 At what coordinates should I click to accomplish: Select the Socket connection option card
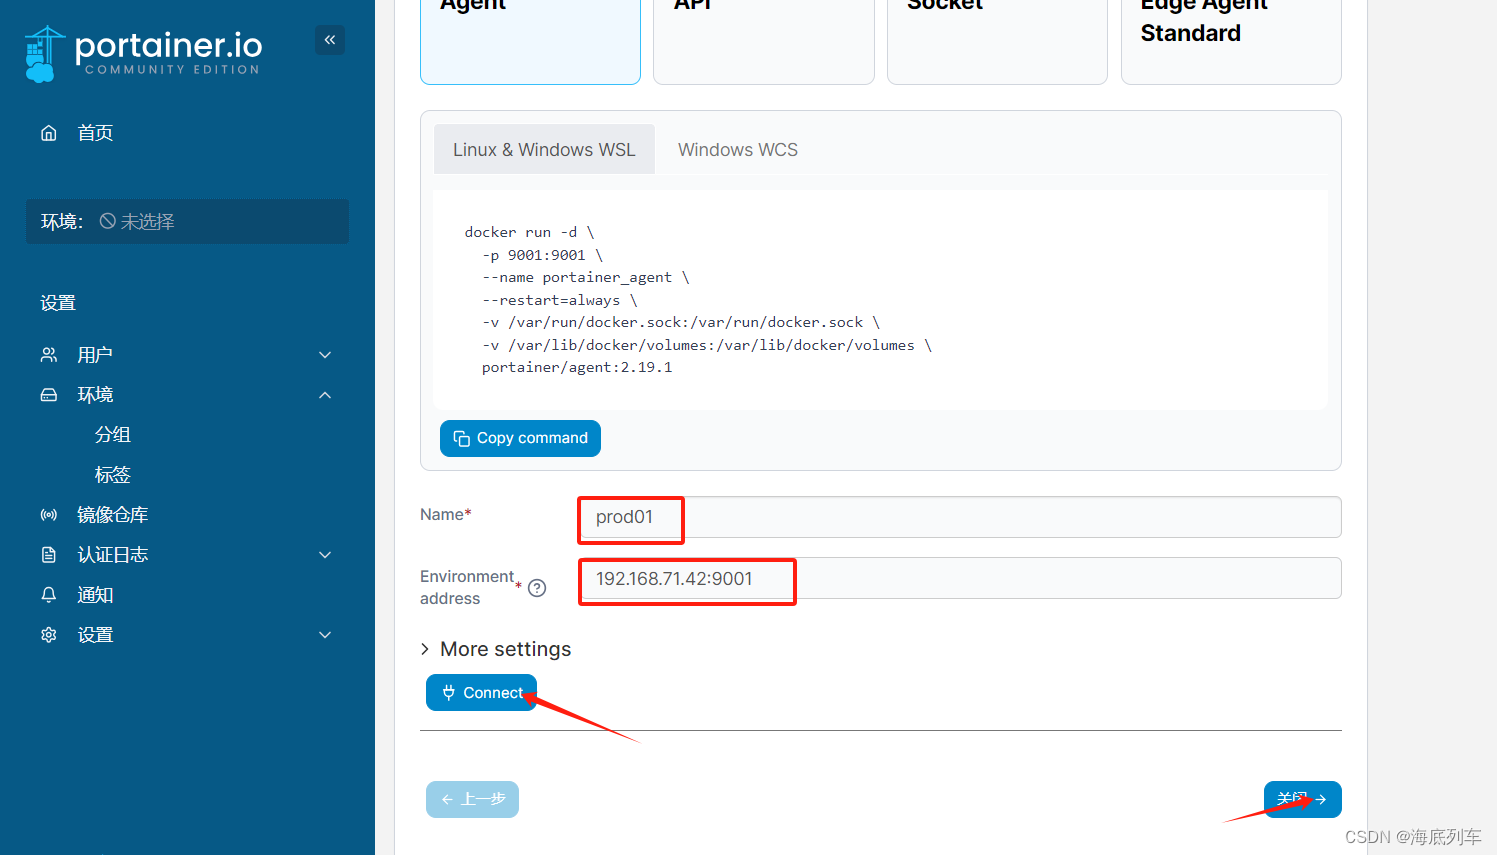point(997,42)
